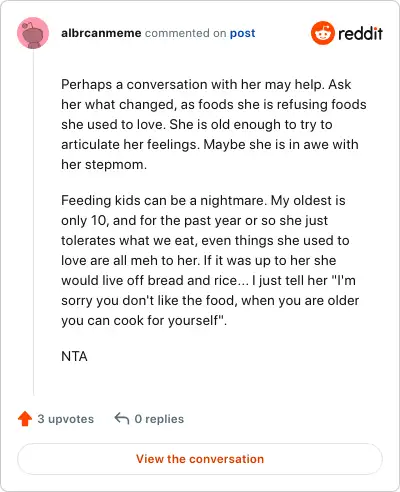Visit the albrcanmeme user profile name

coord(101,33)
